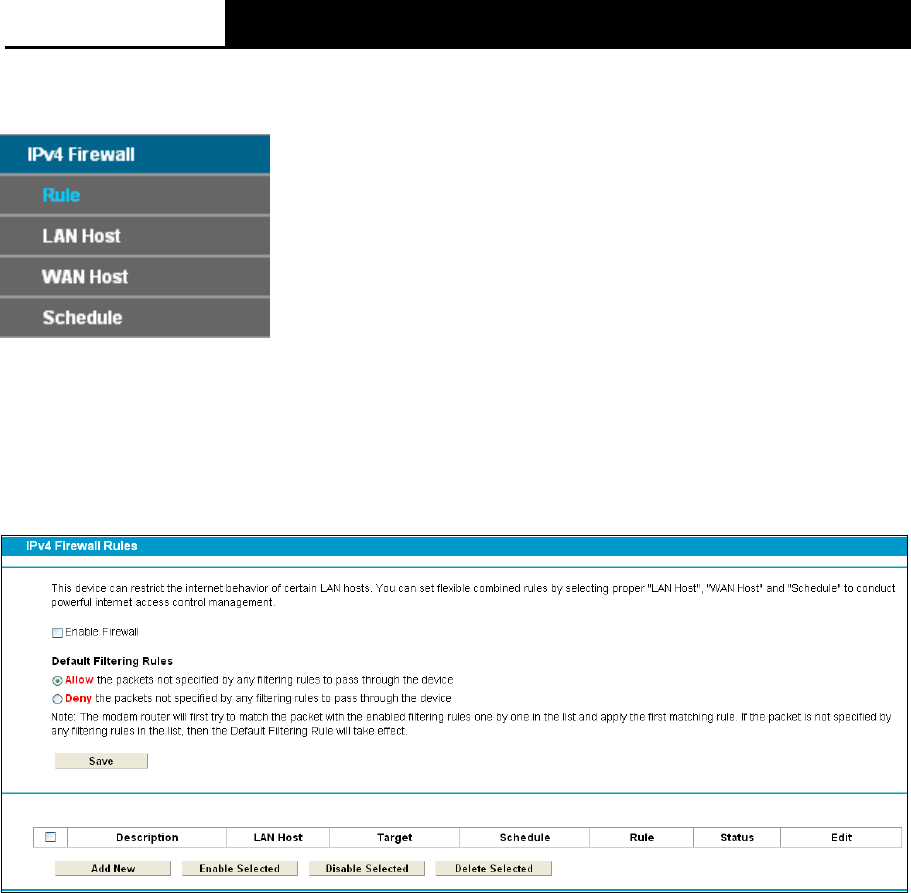Screen dimensions: 911x893
Task: Tick the Enable Firewall checkbox
Action: pos(58,633)
